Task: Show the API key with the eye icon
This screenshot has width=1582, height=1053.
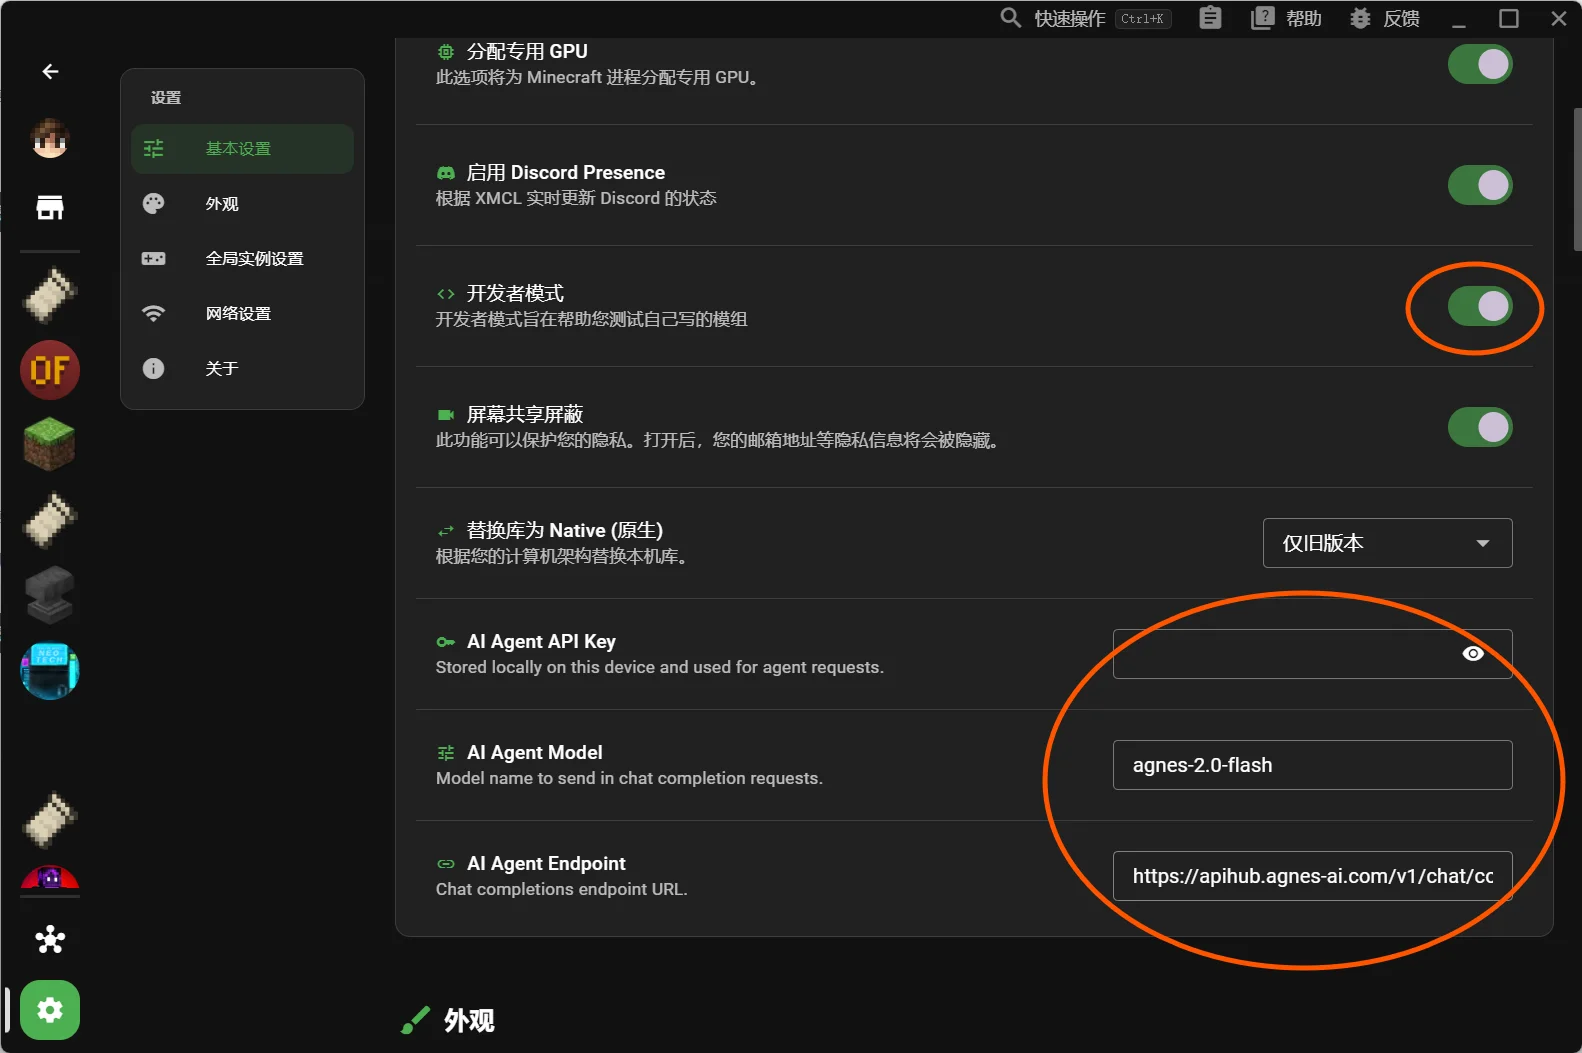Action: [1473, 654]
